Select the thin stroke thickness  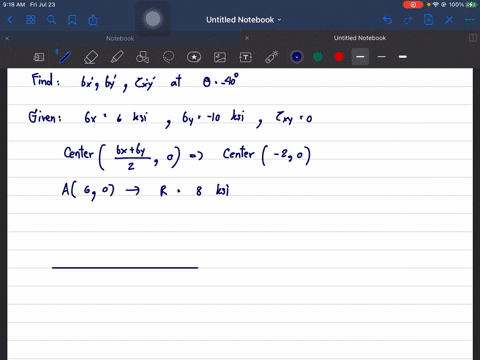click(x=382, y=57)
